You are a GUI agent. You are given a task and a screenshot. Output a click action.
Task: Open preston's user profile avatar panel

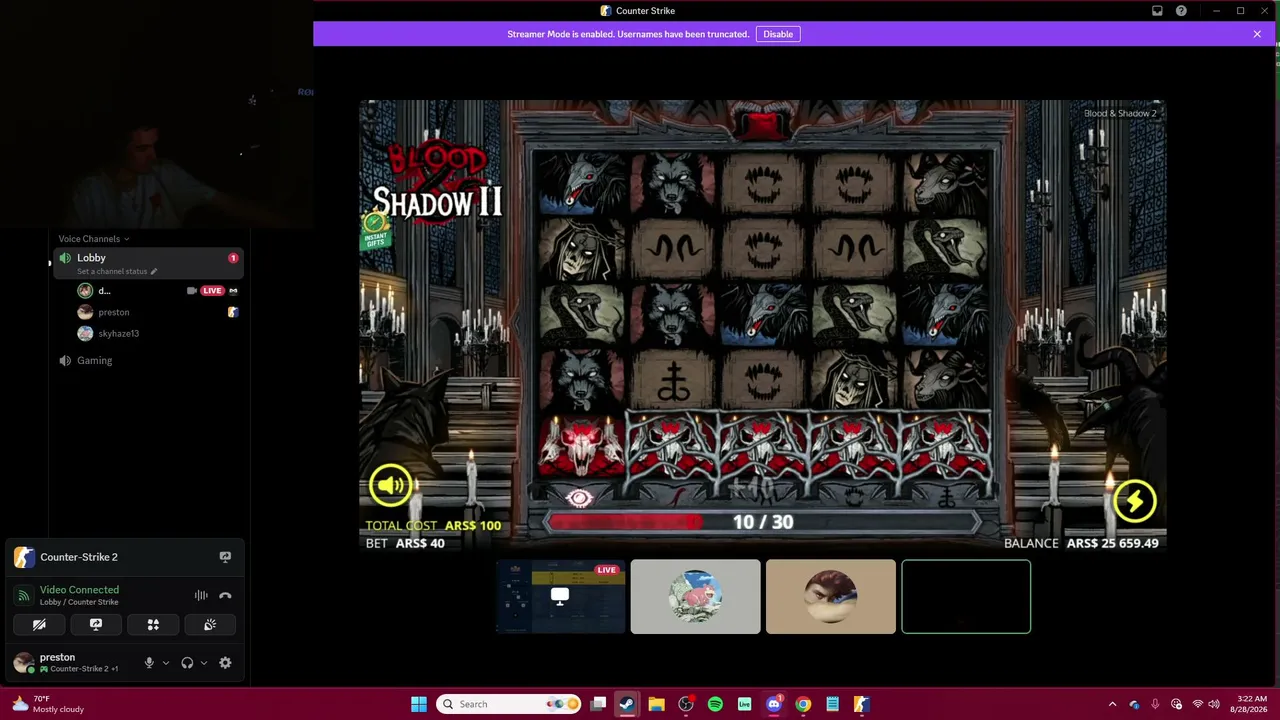point(24,662)
